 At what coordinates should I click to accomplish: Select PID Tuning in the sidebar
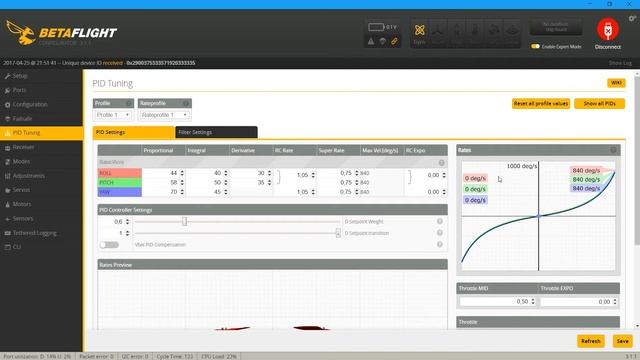pos(41,133)
